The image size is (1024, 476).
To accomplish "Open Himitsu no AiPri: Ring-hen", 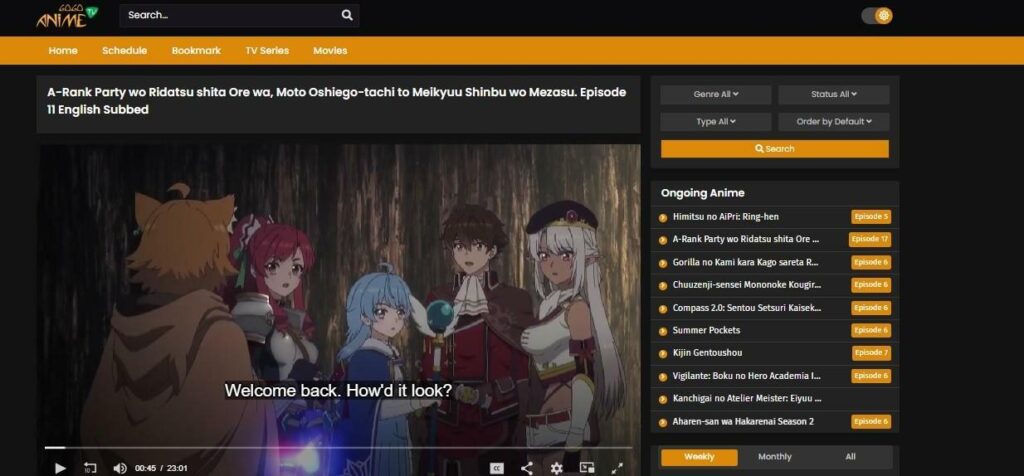I will (726, 217).
